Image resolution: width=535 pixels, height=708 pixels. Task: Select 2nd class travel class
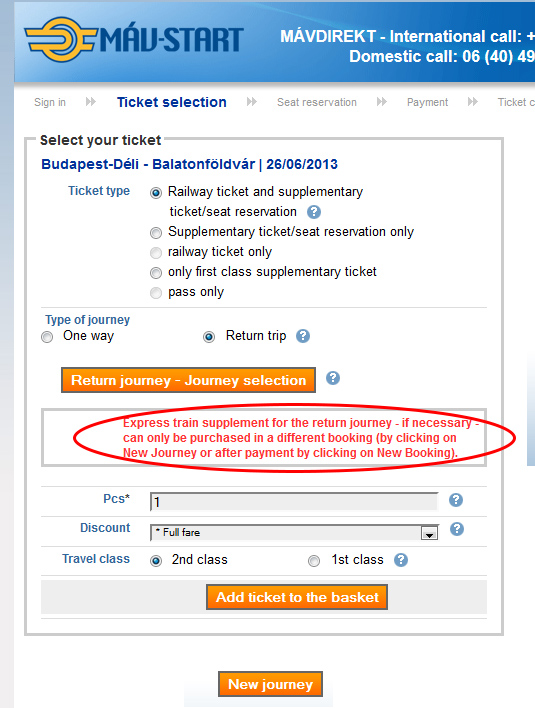point(156,561)
